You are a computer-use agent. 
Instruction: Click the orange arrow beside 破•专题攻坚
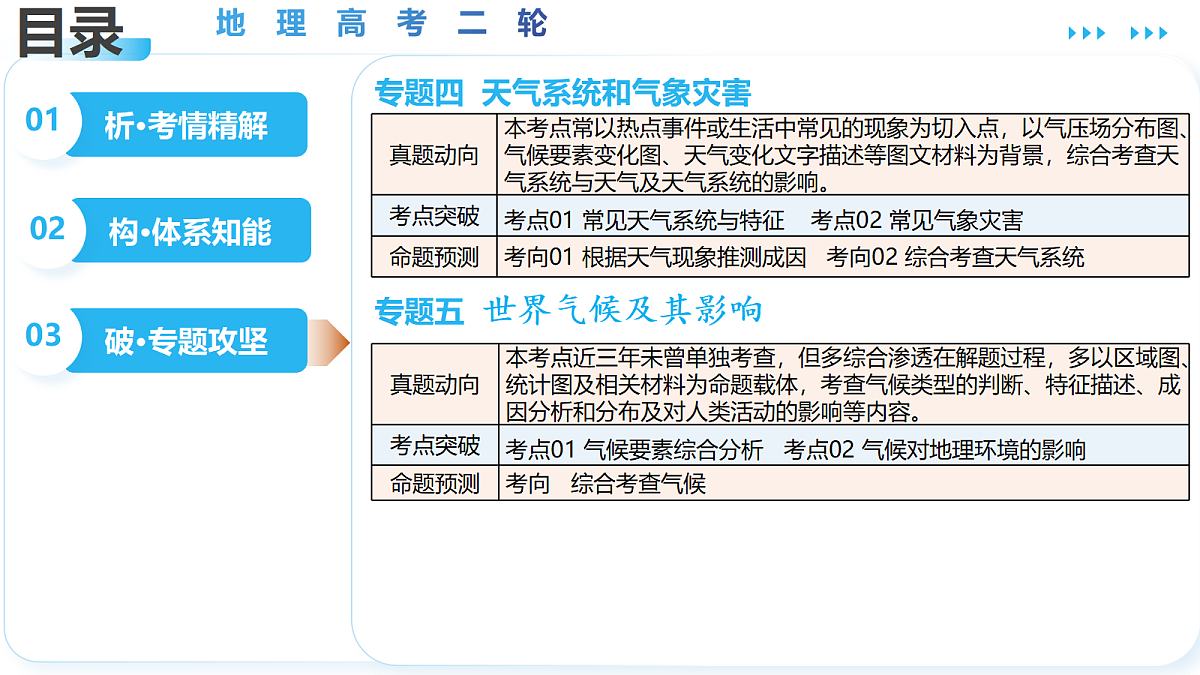tap(329, 343)
